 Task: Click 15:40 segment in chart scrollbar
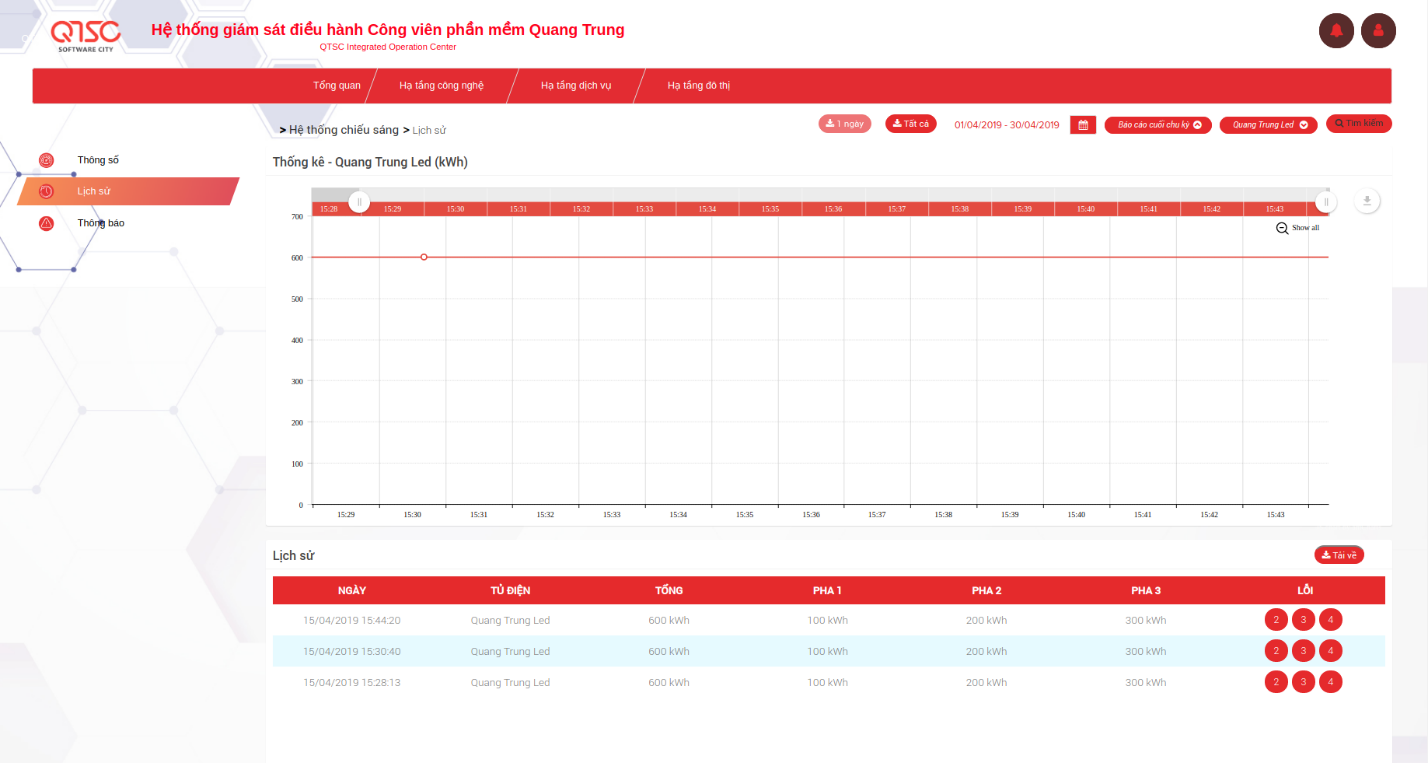(1085, 209)
